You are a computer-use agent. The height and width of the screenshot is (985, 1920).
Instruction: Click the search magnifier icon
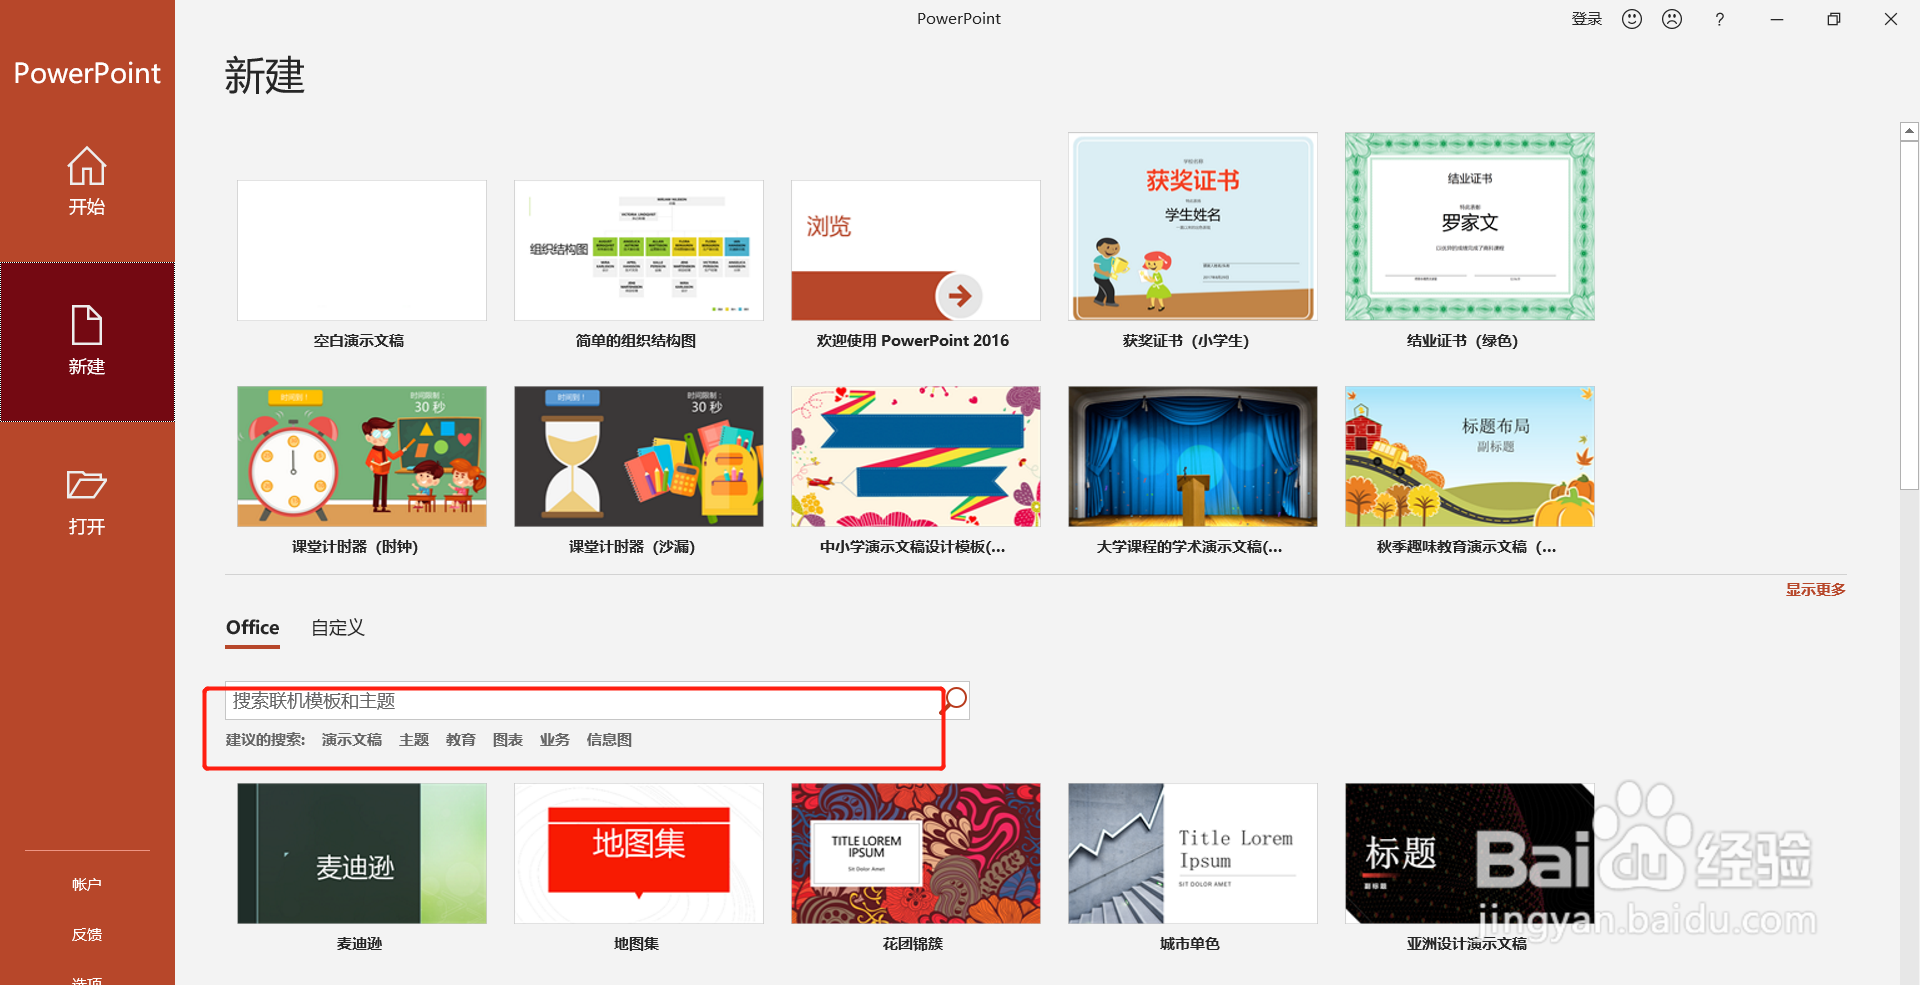point(956,699)
